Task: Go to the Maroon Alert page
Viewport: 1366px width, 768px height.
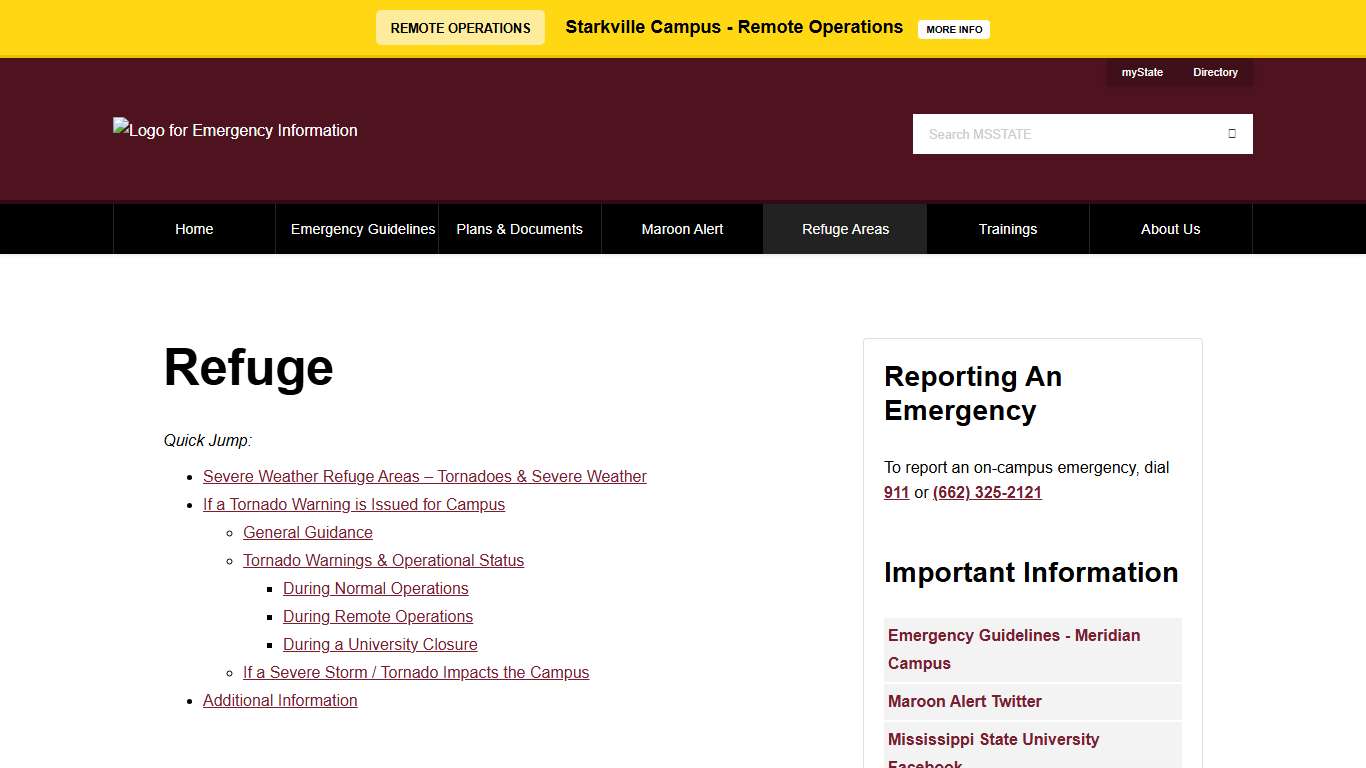Action: [x=682, y=228]
